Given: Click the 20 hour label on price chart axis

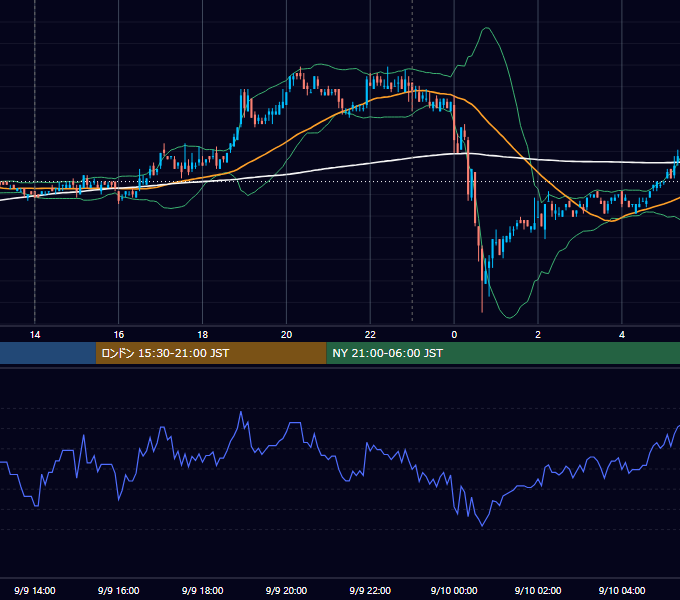Looking at the screenshot, I should (x=286, y=335).
